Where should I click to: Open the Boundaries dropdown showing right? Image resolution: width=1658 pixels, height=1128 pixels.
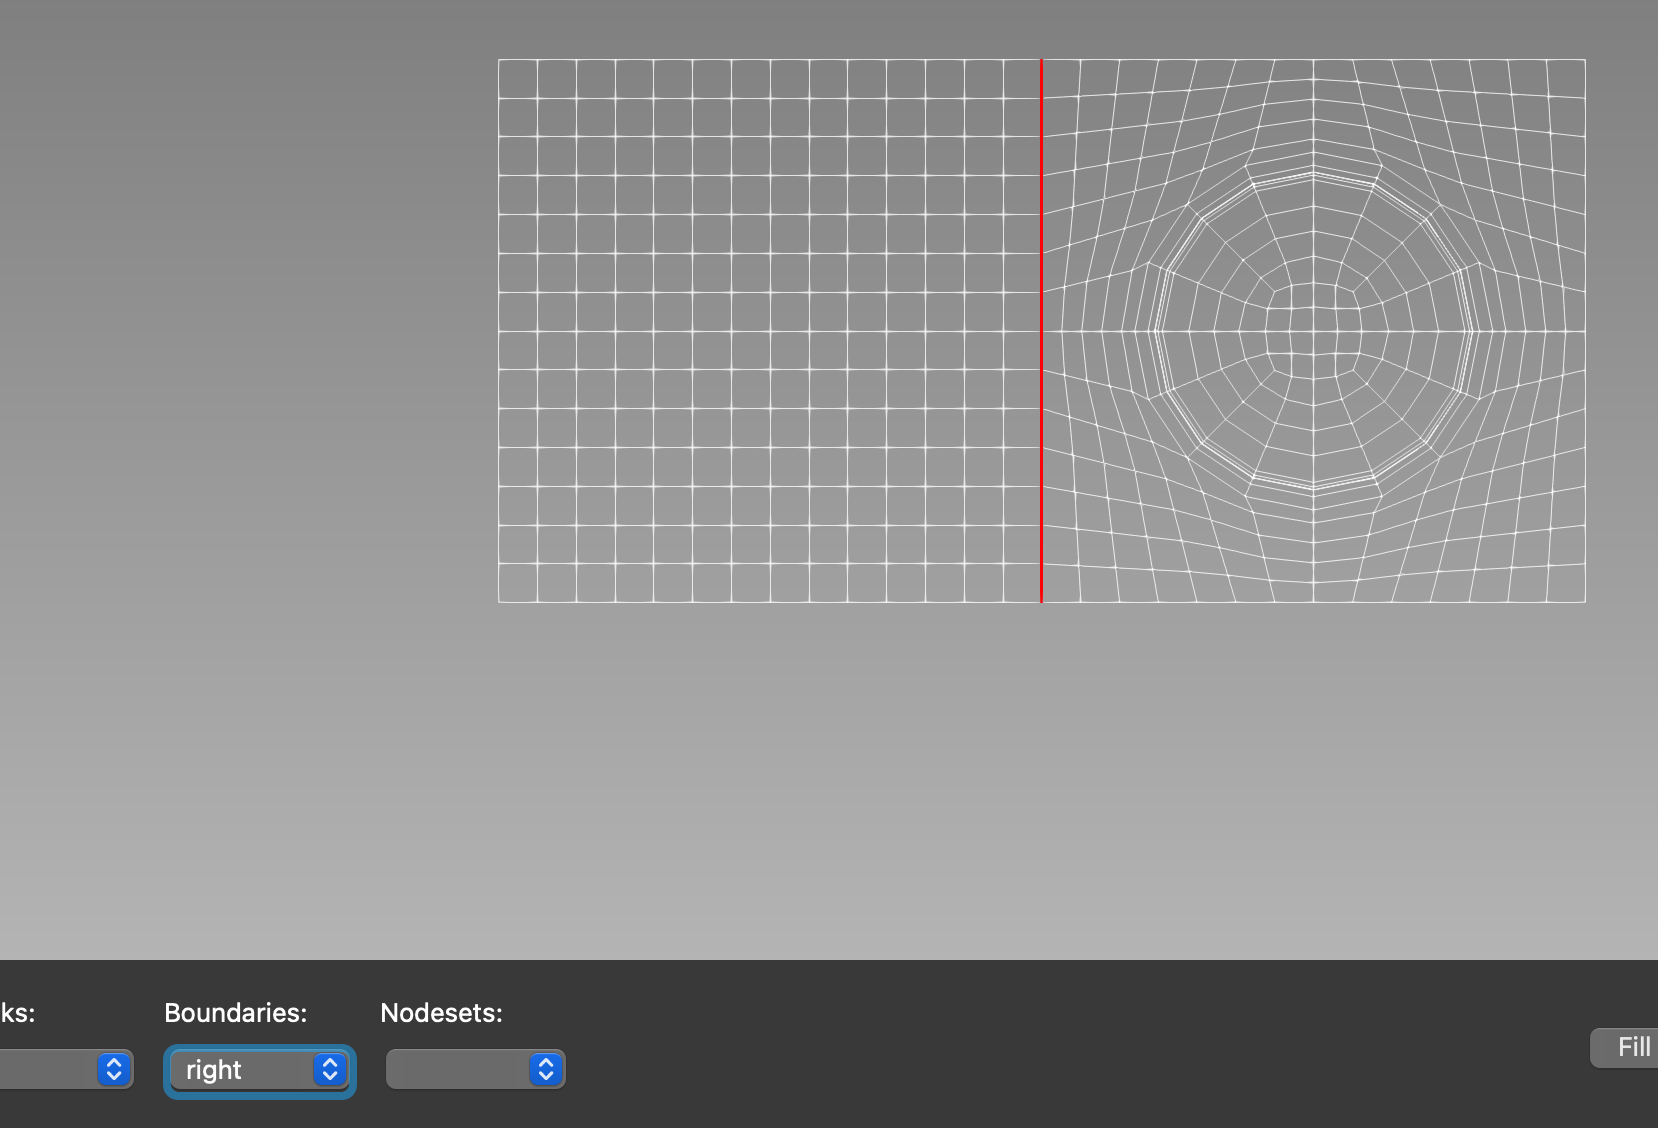pyautogui.click(x=259, y=1070)
